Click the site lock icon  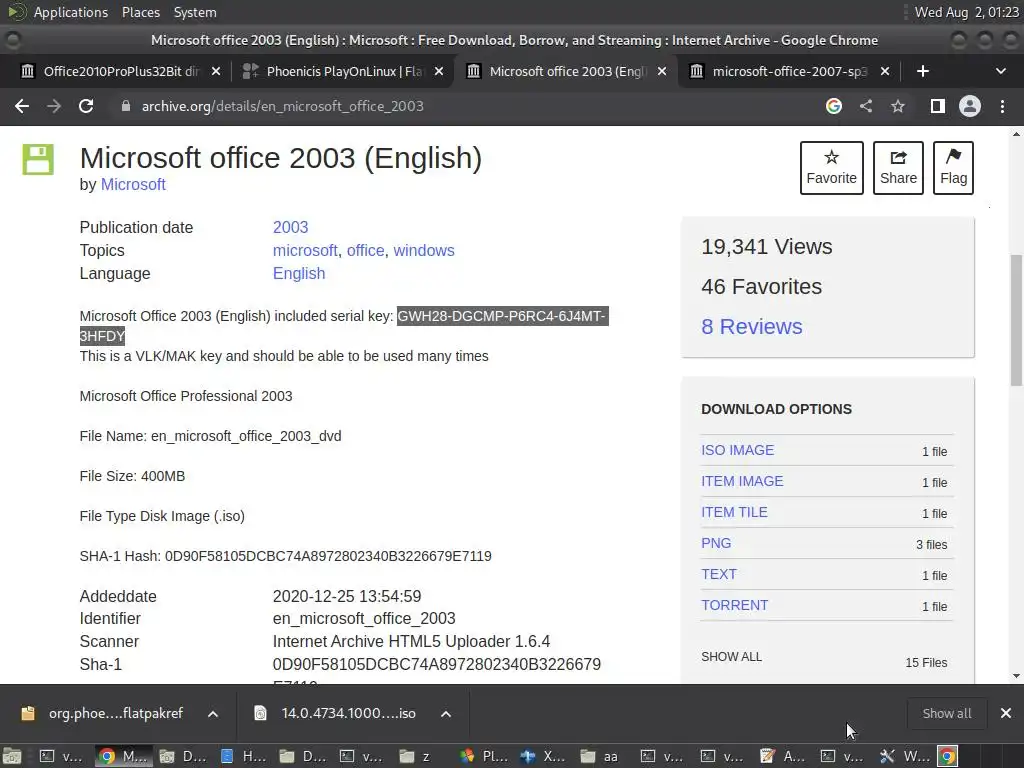125,106
